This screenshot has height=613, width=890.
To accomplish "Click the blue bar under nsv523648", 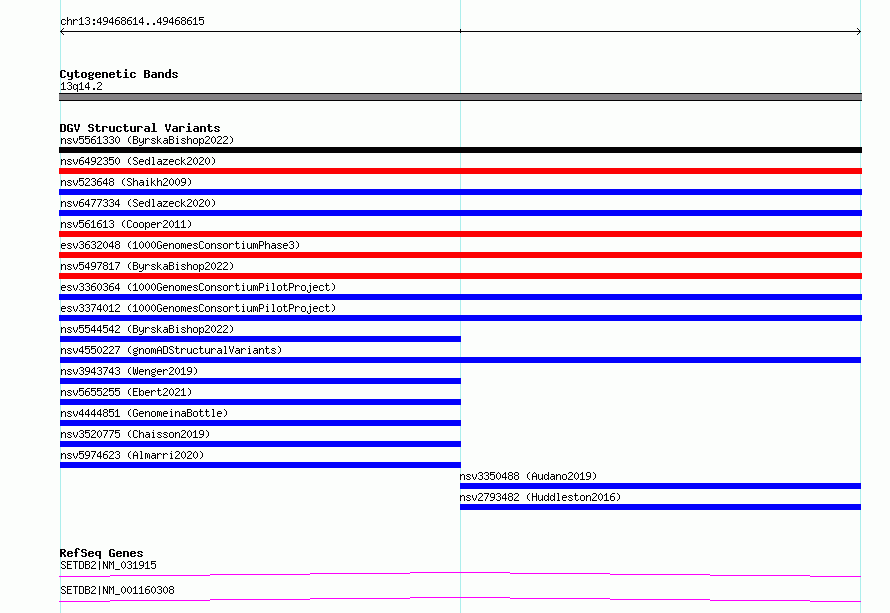I will point(460,192).
